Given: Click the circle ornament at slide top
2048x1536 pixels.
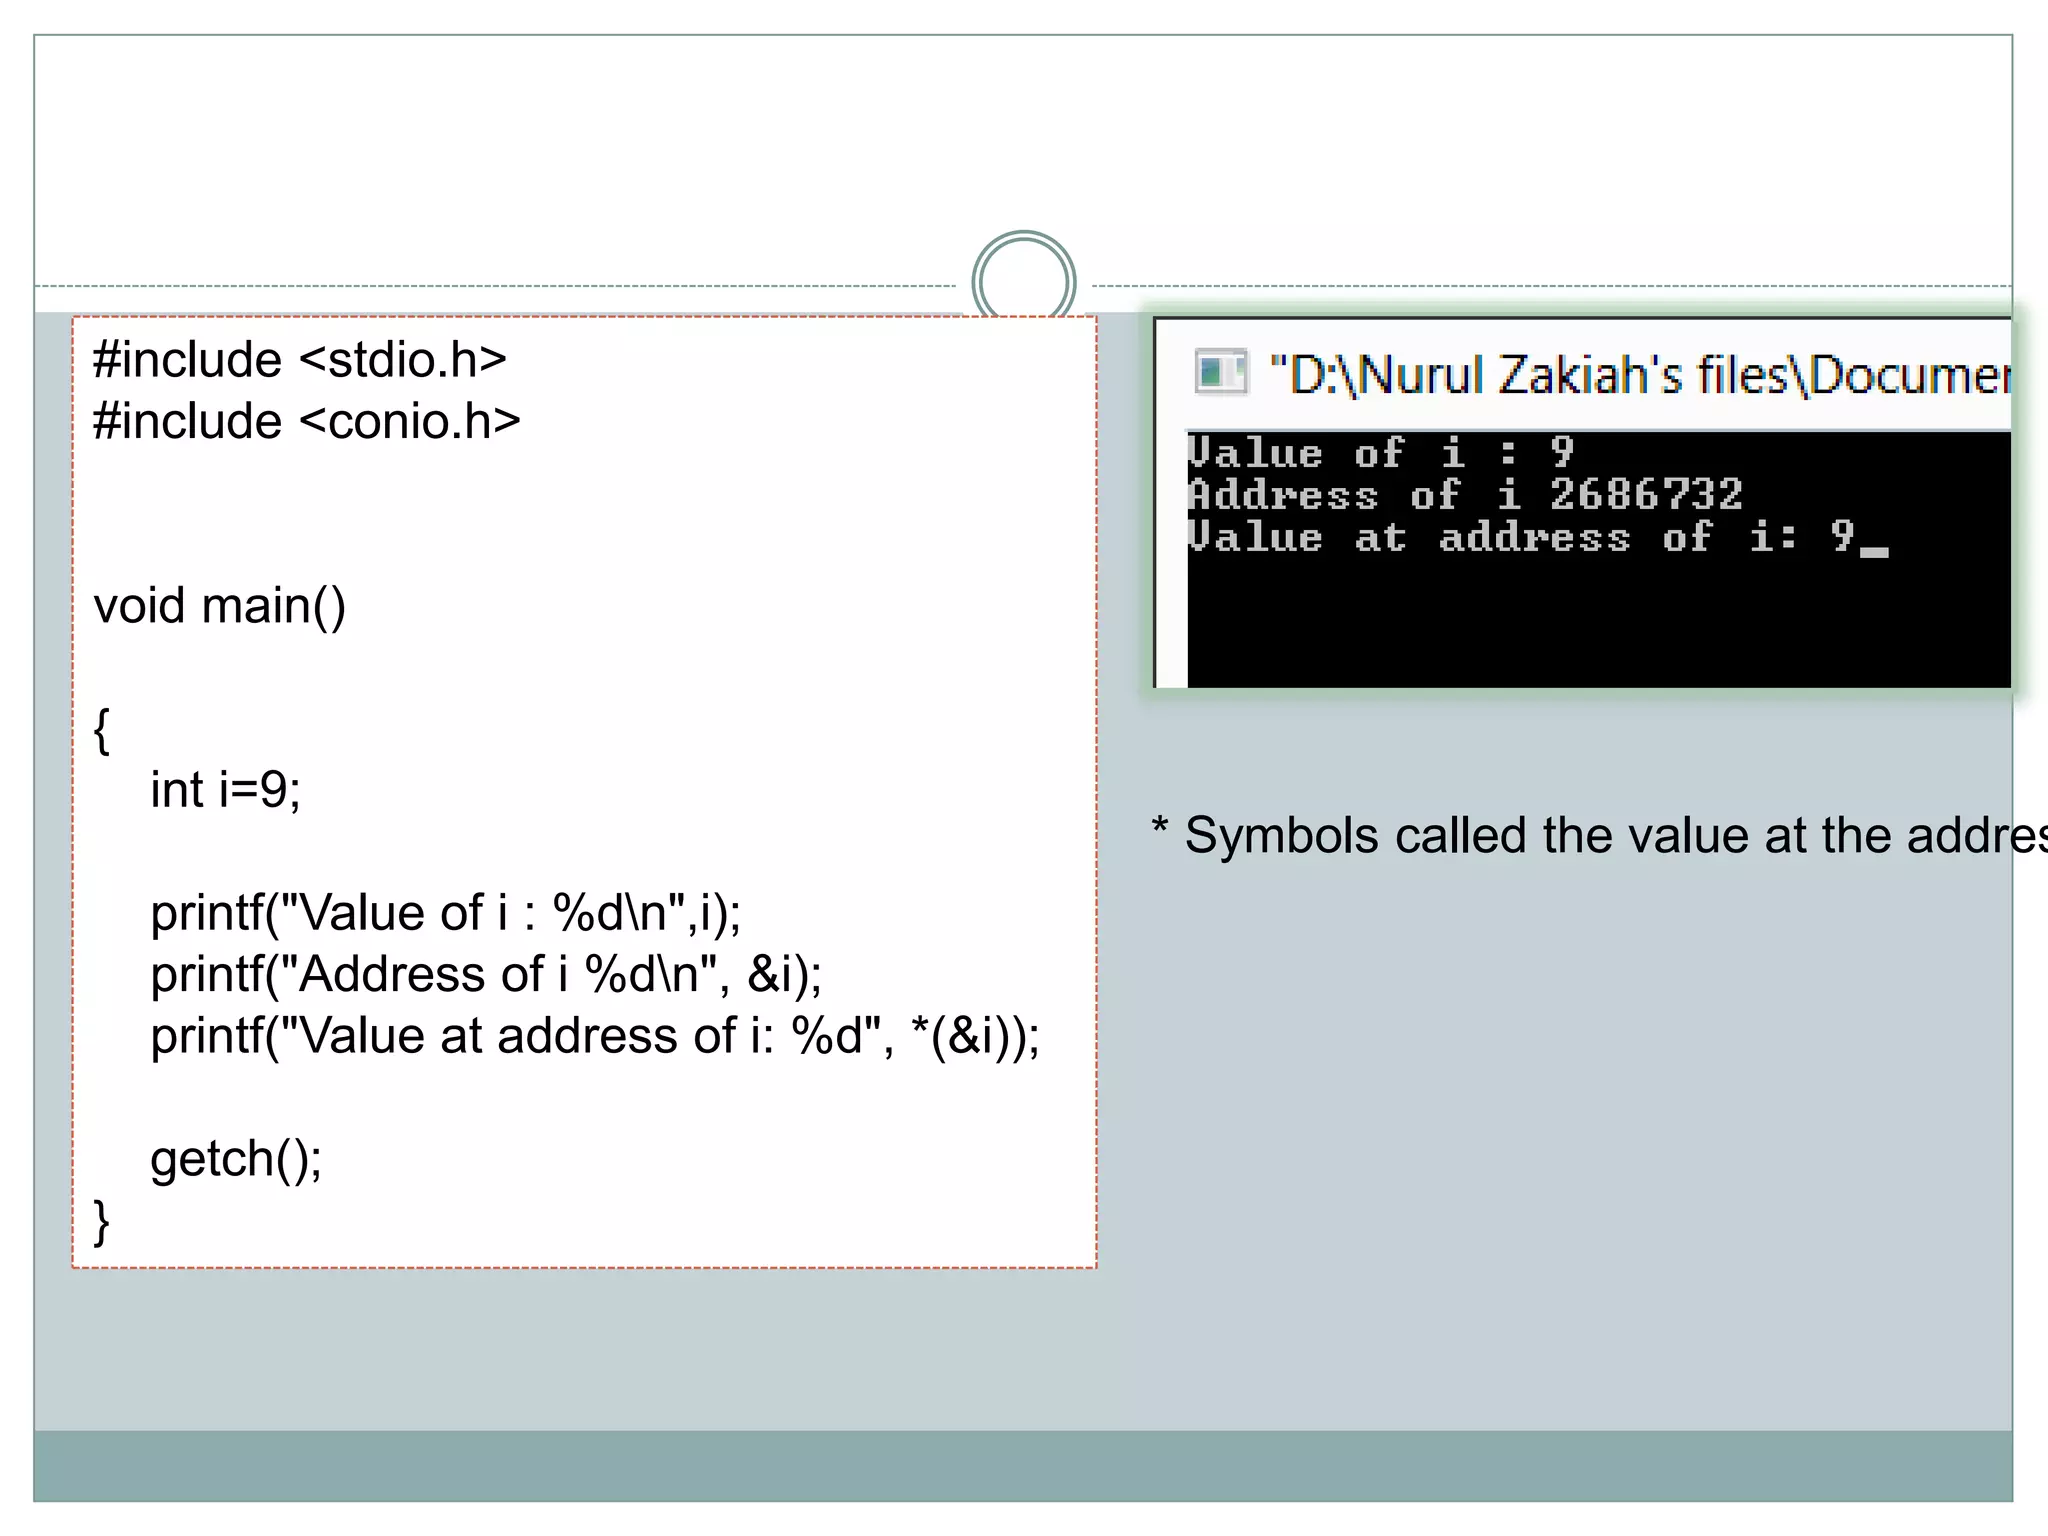Looking at the screenshot, I should 1023,281.
